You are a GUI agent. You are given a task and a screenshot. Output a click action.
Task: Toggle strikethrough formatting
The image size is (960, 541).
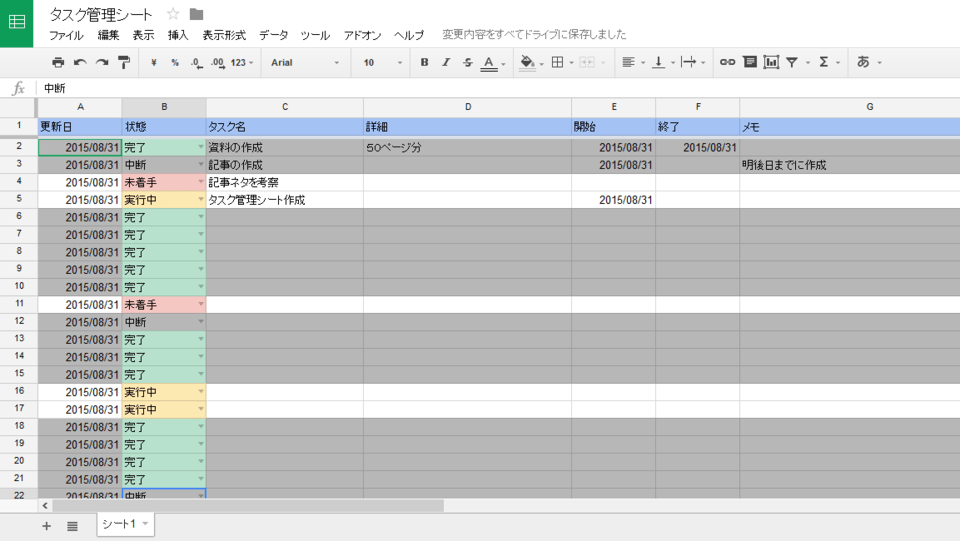coord(467,63)
